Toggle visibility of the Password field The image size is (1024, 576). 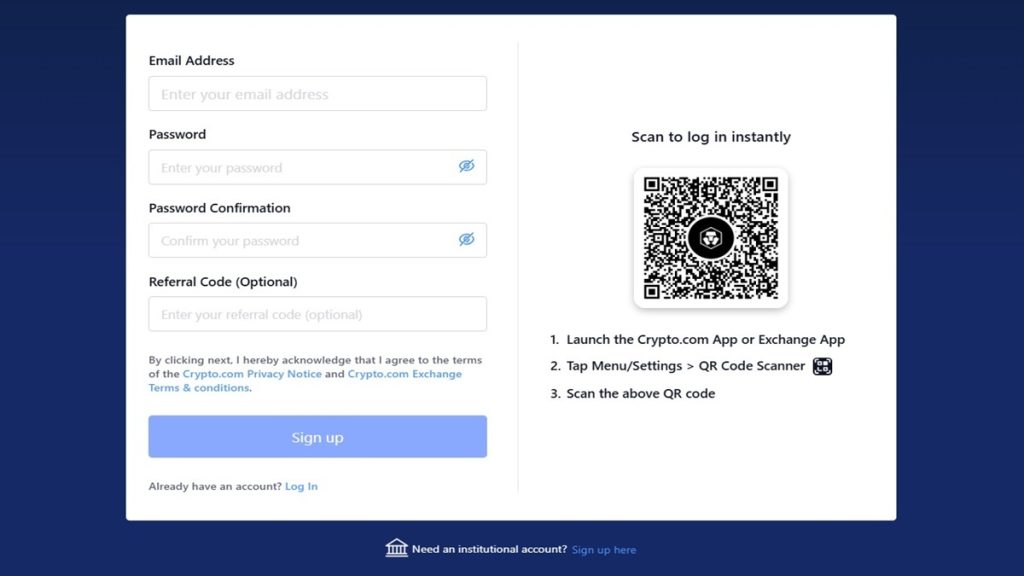tap(466, 167)
